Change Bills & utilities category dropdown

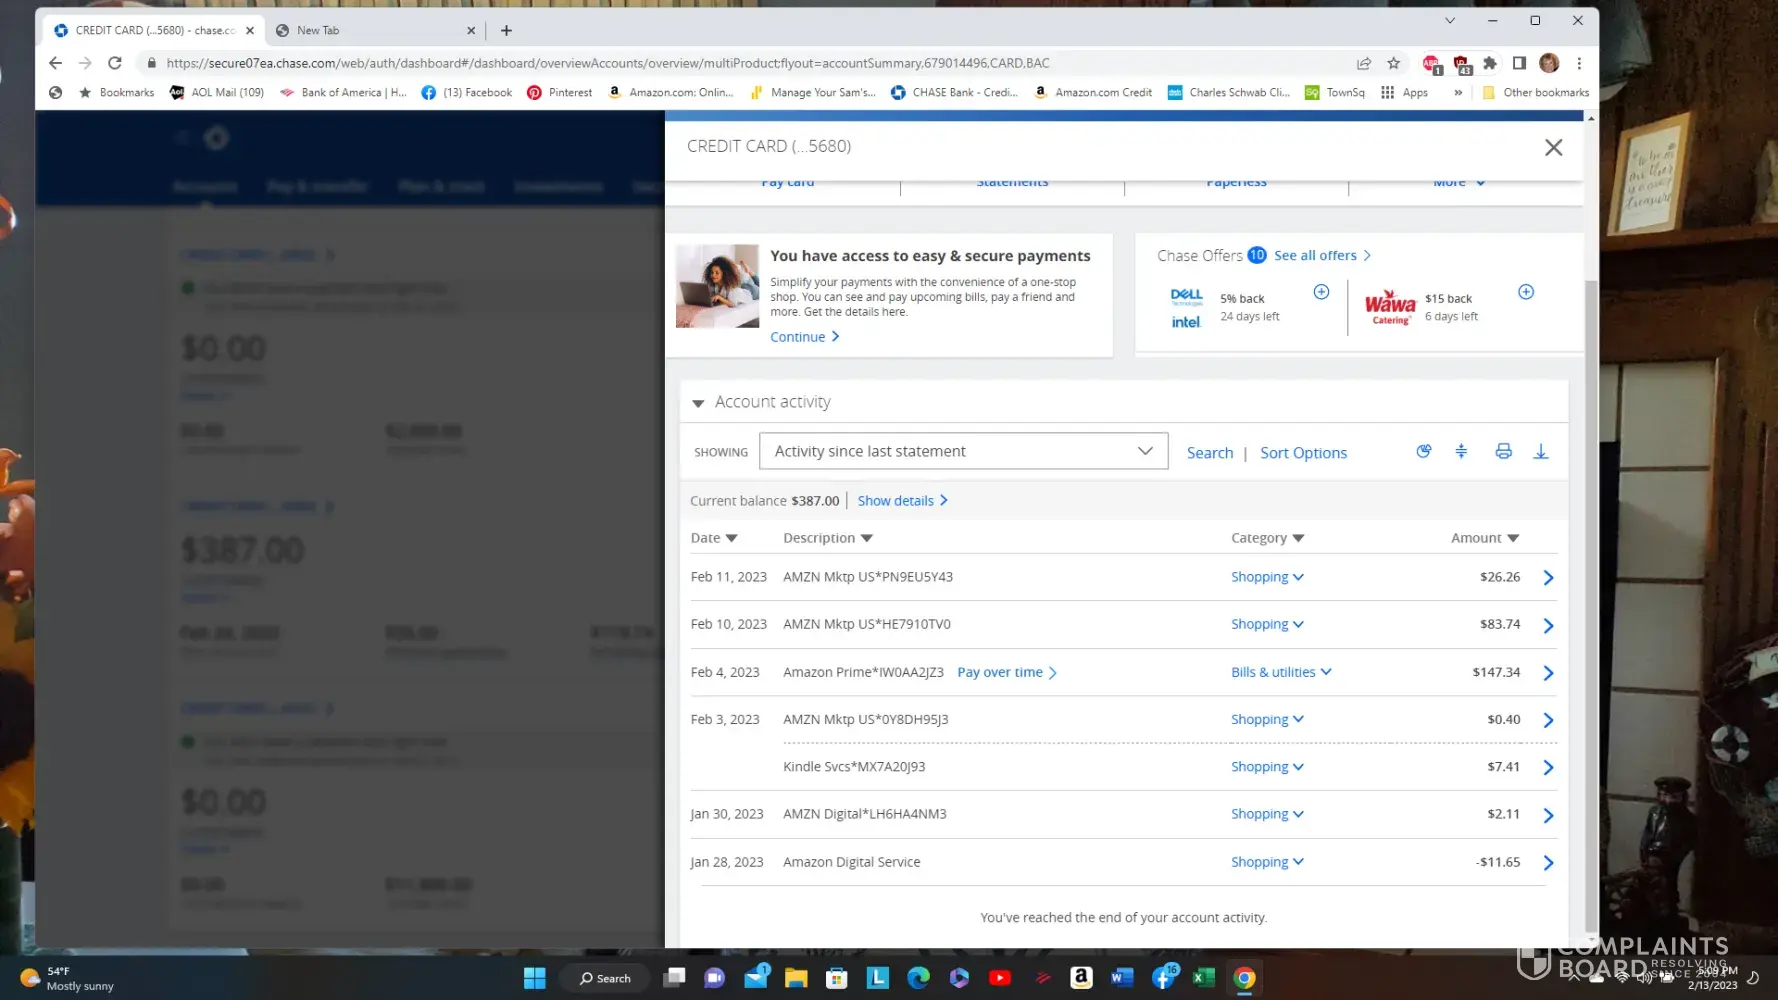[x=1280, y=672]
